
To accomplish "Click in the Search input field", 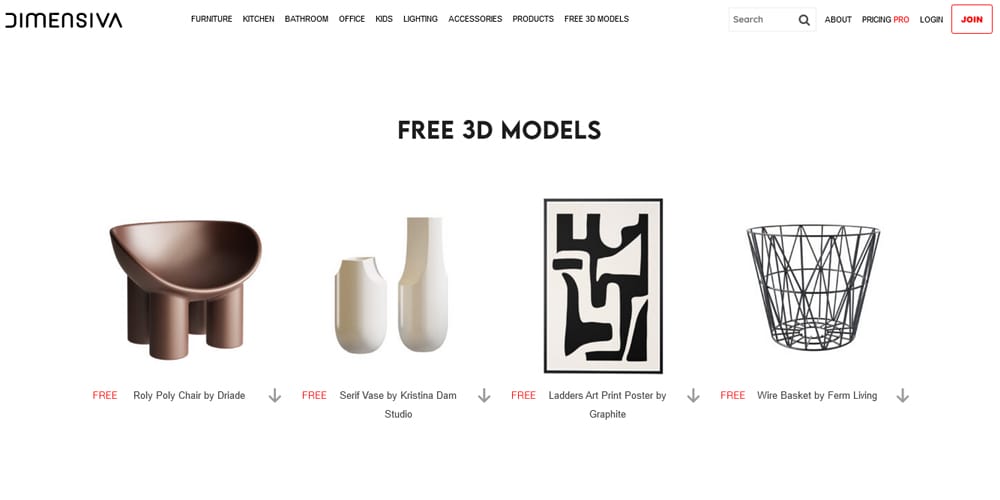I will click(763, 20).
